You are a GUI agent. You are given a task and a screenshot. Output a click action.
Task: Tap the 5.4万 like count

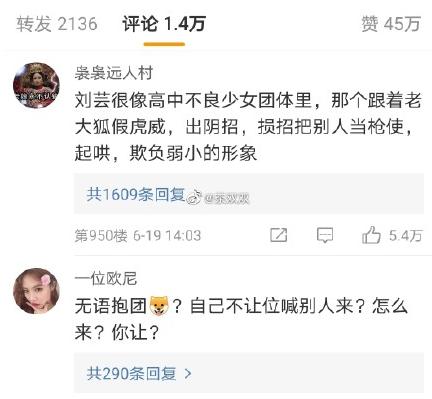406,236
